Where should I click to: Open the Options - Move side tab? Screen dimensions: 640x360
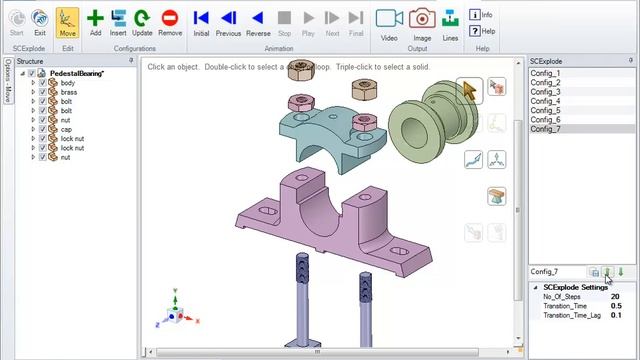pos(8,81)
